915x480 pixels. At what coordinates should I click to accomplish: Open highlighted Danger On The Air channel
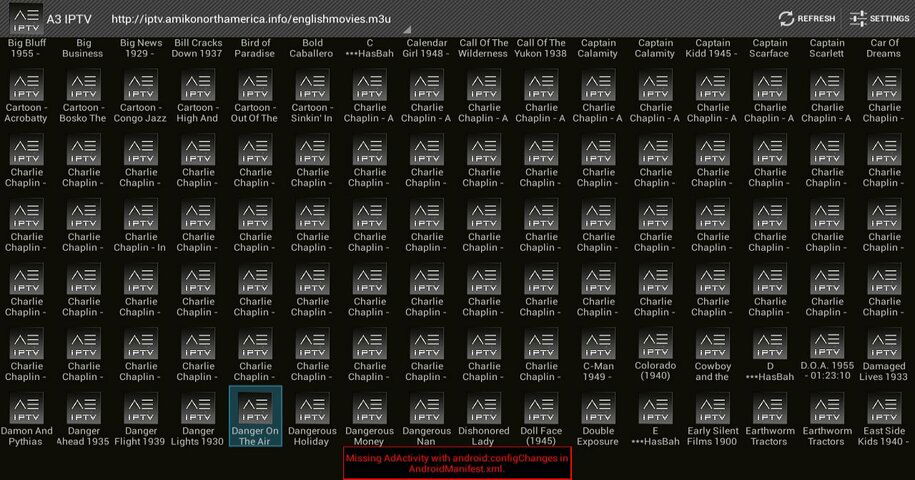pos(255,416)
